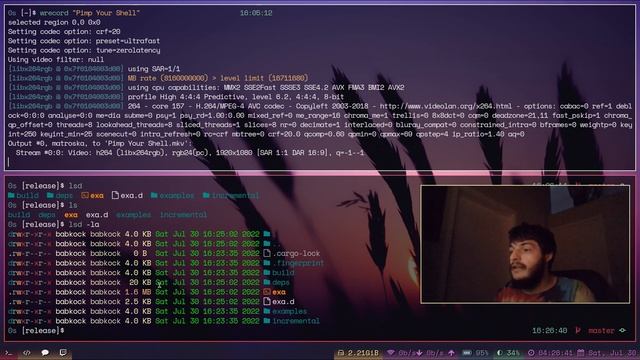
Task: Click the exa binary icon in lsd -la listing
Action: (x=267, y=292)
